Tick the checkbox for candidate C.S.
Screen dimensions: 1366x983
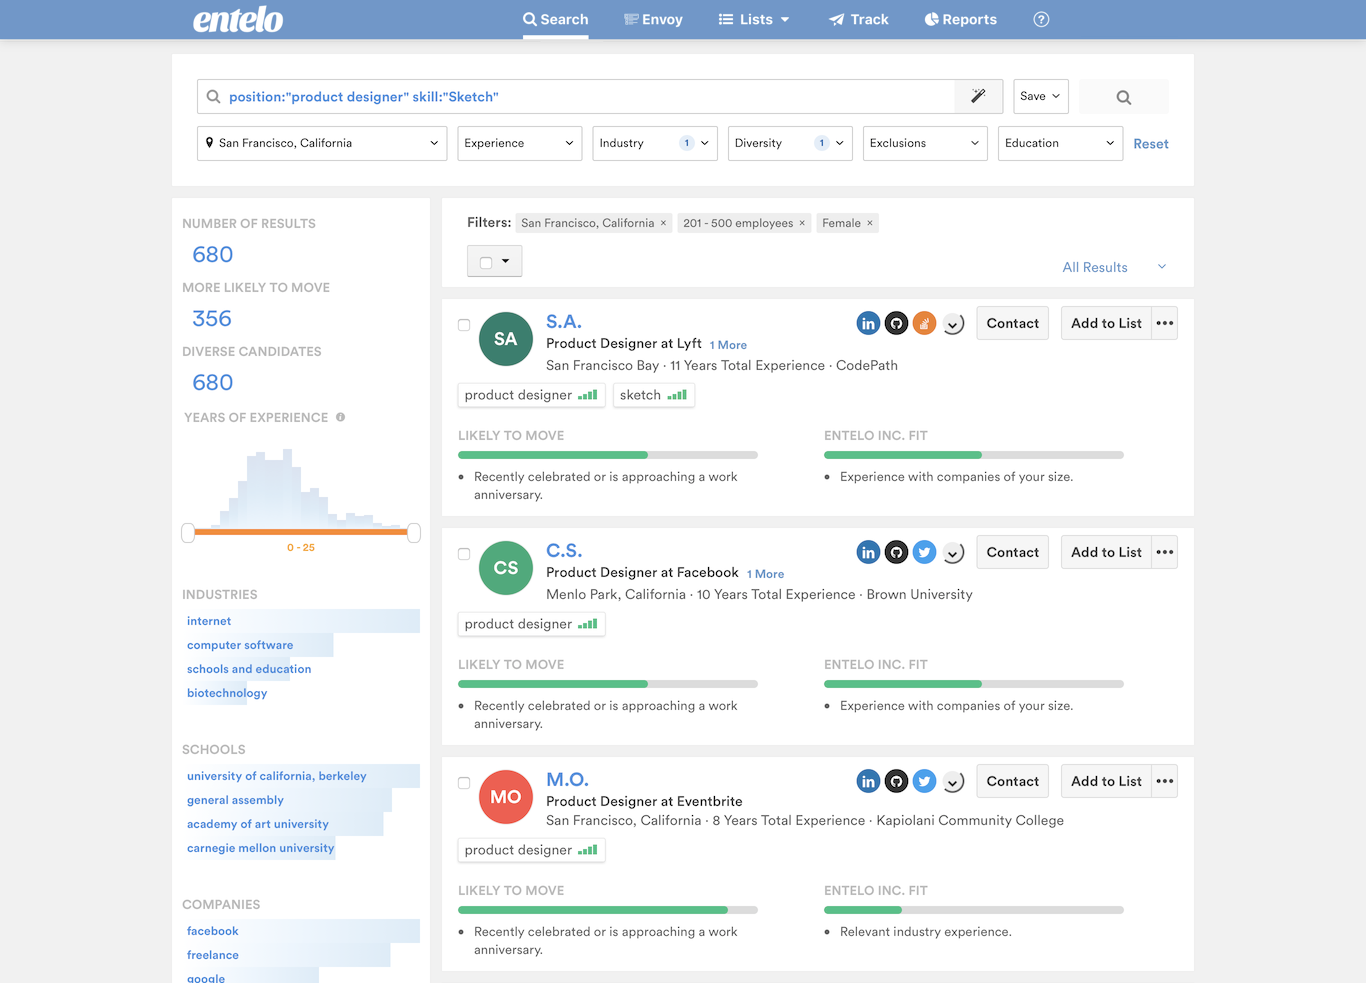tap(464, 554)
